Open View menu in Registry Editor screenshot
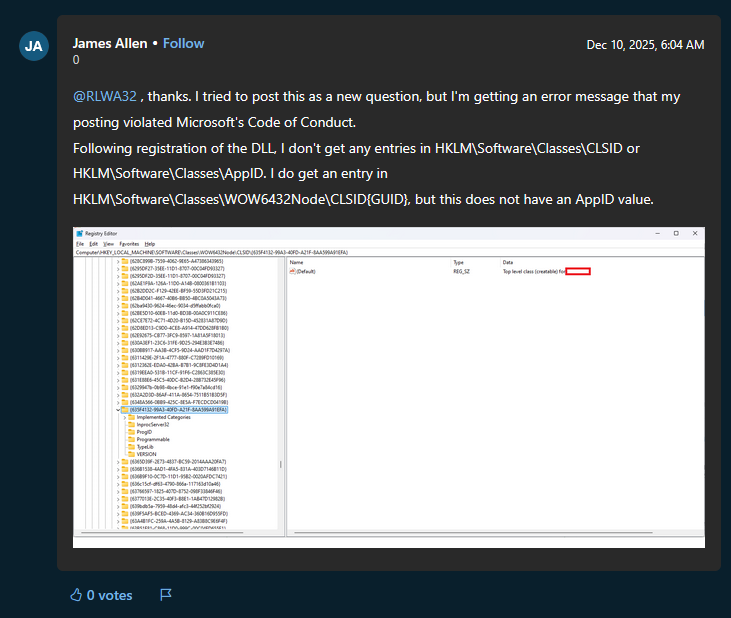 [x=109, y=244]
